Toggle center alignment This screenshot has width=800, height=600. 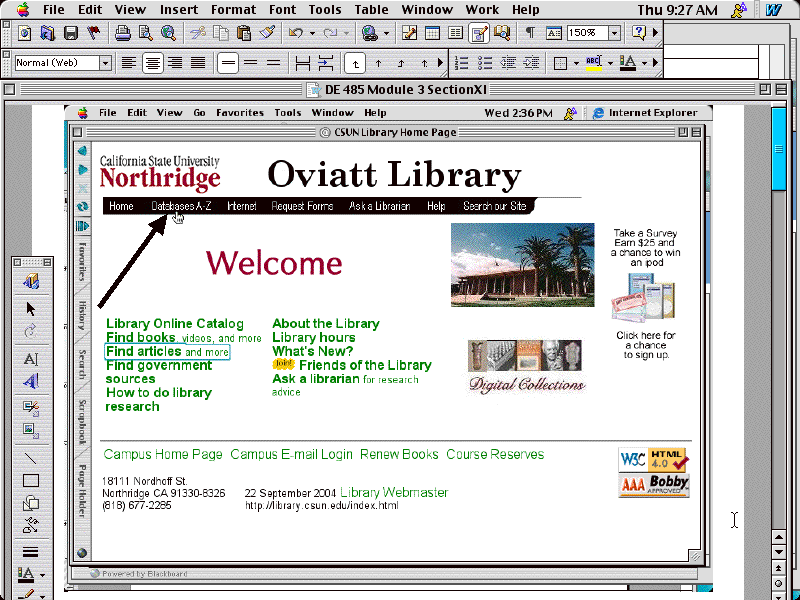[x=153, y=63]
